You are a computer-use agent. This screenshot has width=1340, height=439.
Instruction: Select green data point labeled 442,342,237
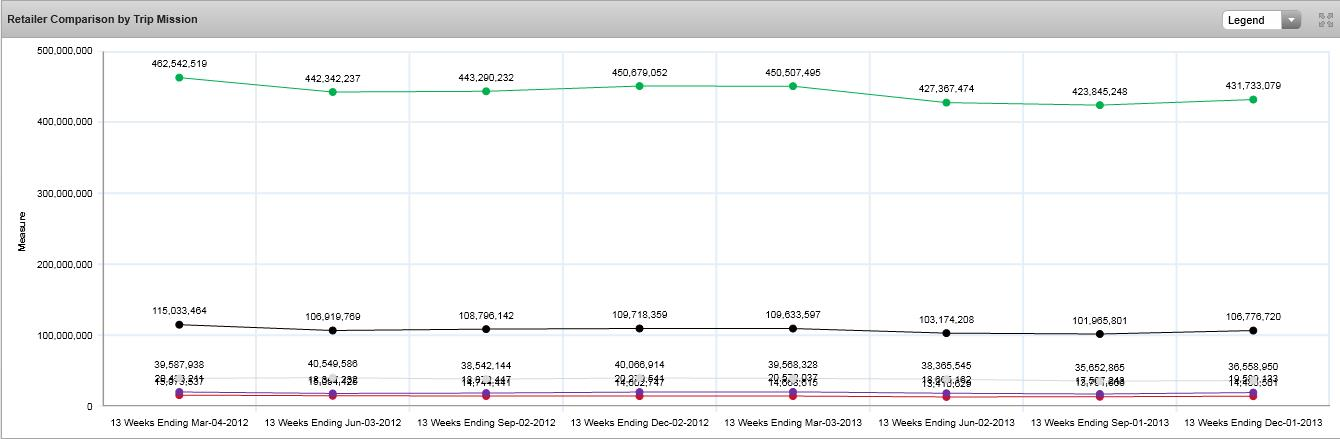(x=333, y=92)
